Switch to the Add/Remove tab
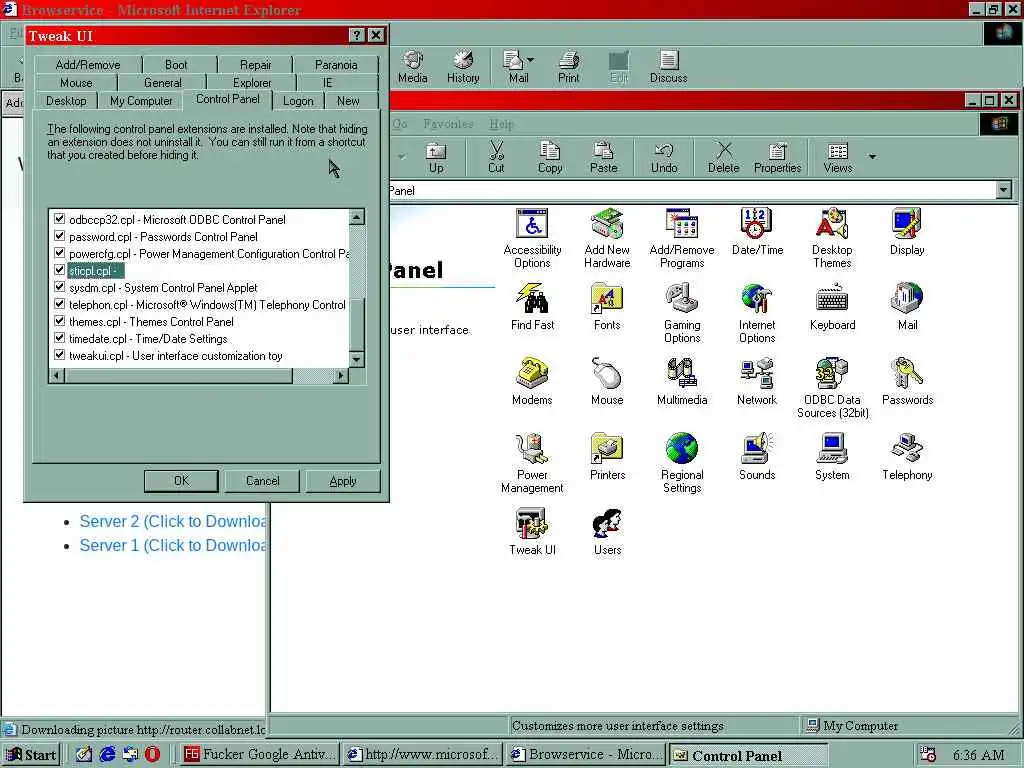1024x768 pixels. click(x=88, y=65)
